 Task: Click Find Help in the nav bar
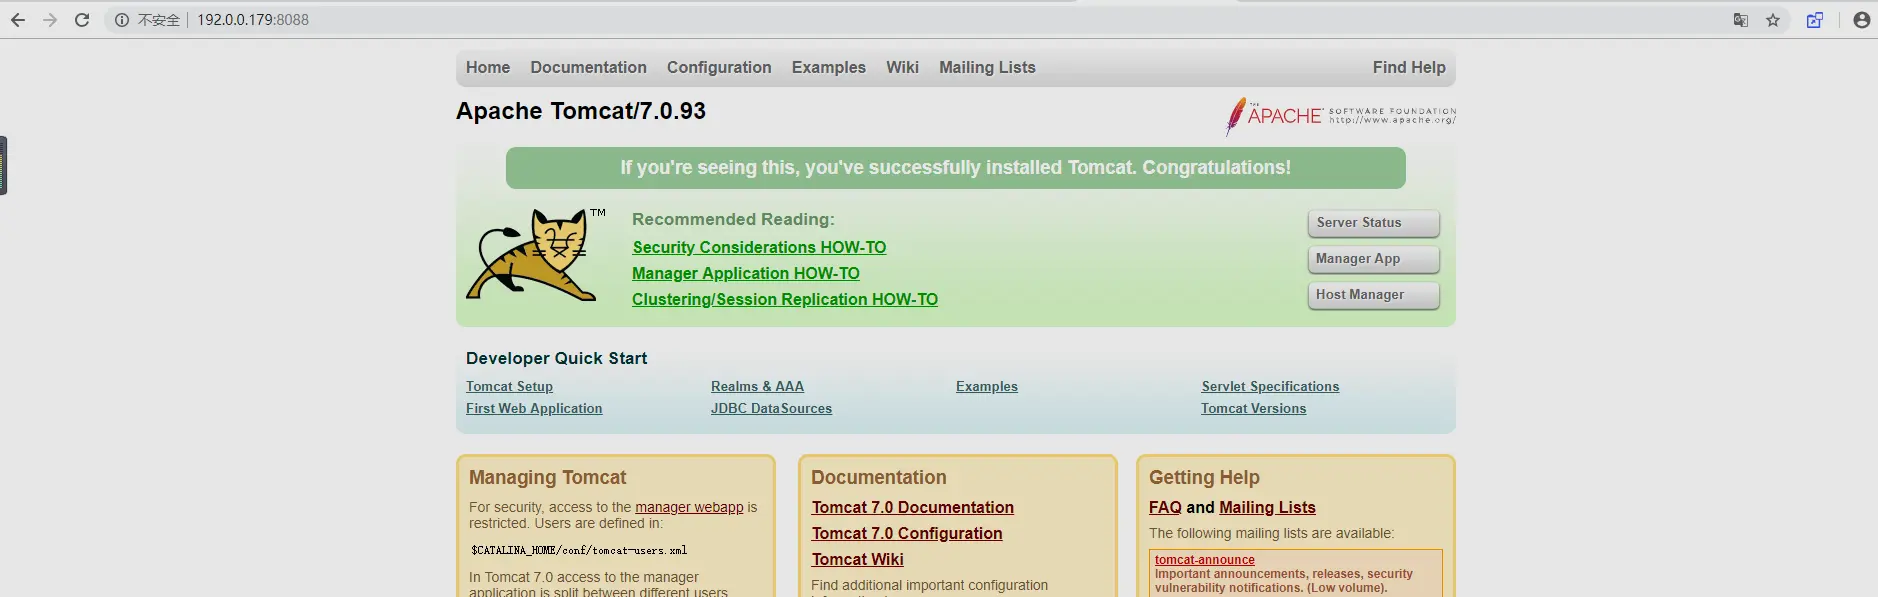click(1409, 68)
